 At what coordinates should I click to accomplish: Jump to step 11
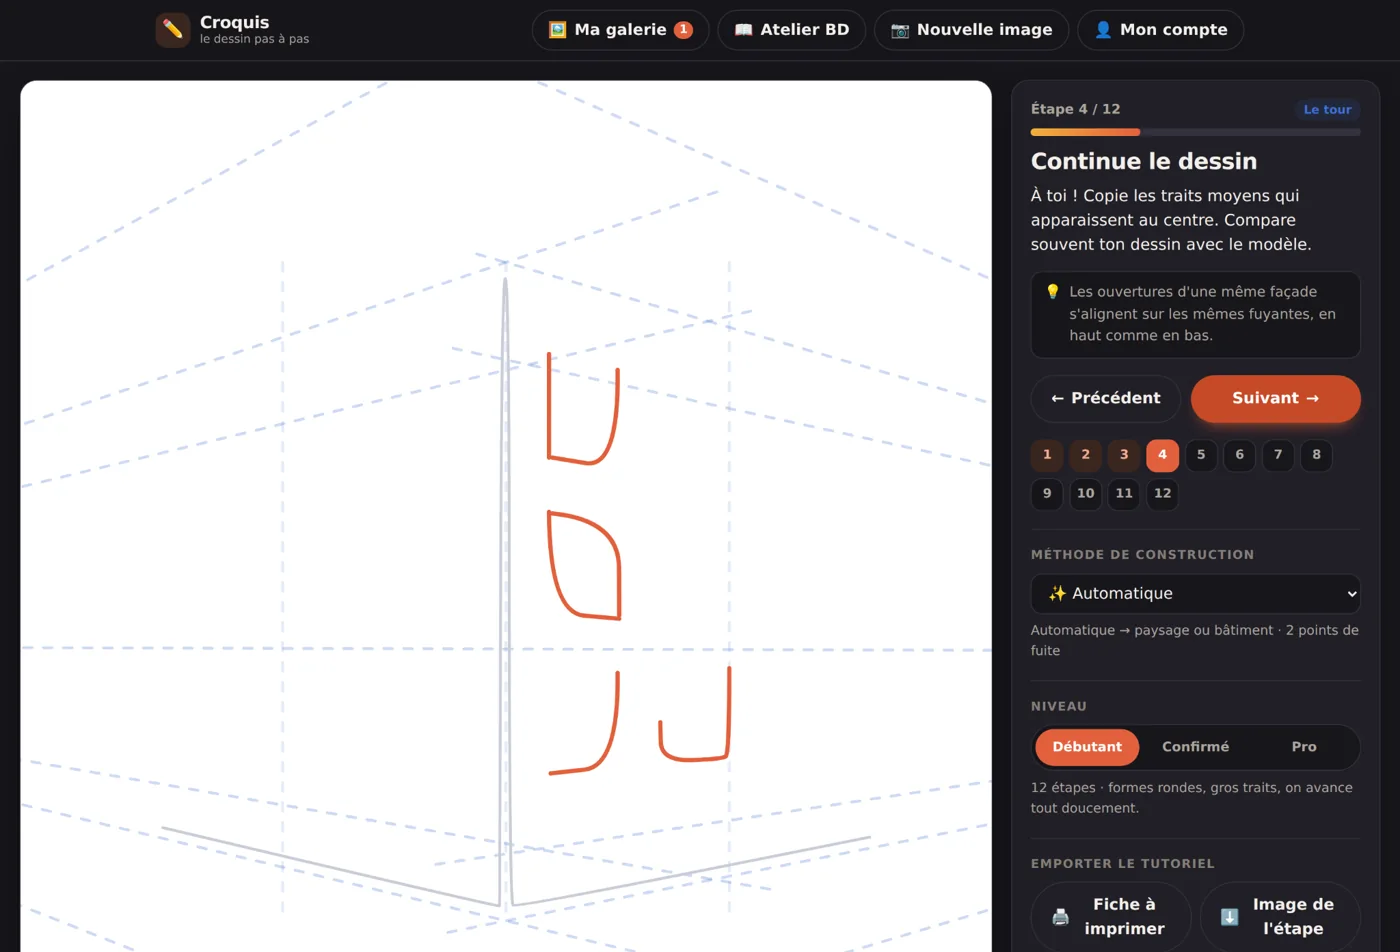(x=1124, y=494)
